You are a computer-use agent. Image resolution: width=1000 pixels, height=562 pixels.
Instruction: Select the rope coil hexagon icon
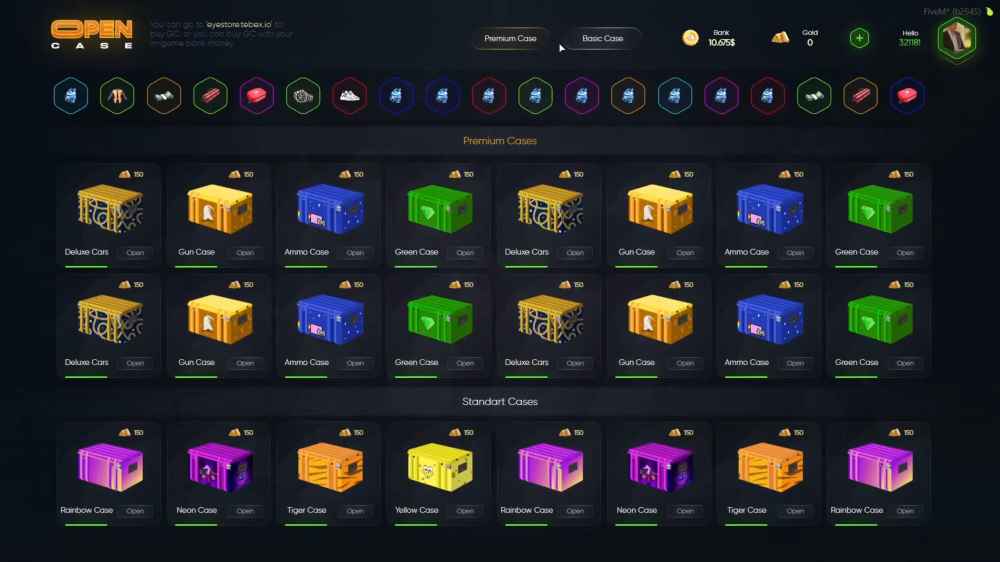303,96
